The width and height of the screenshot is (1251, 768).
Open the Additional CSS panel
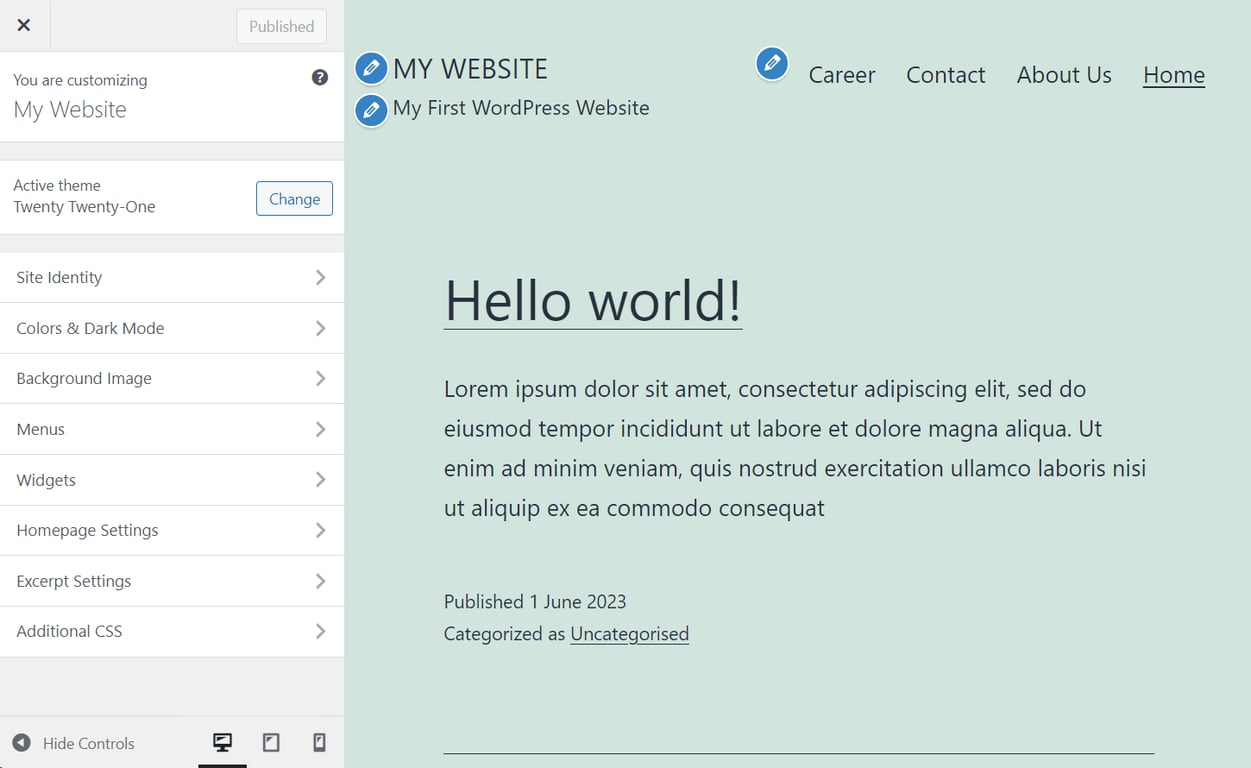tap(172, 631)
